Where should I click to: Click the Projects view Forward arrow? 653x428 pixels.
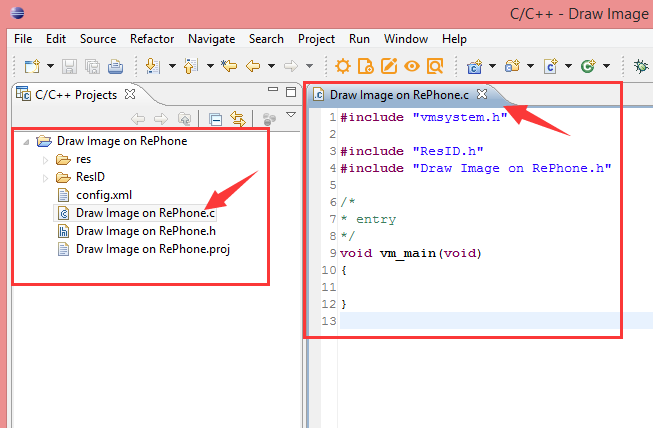161,119
